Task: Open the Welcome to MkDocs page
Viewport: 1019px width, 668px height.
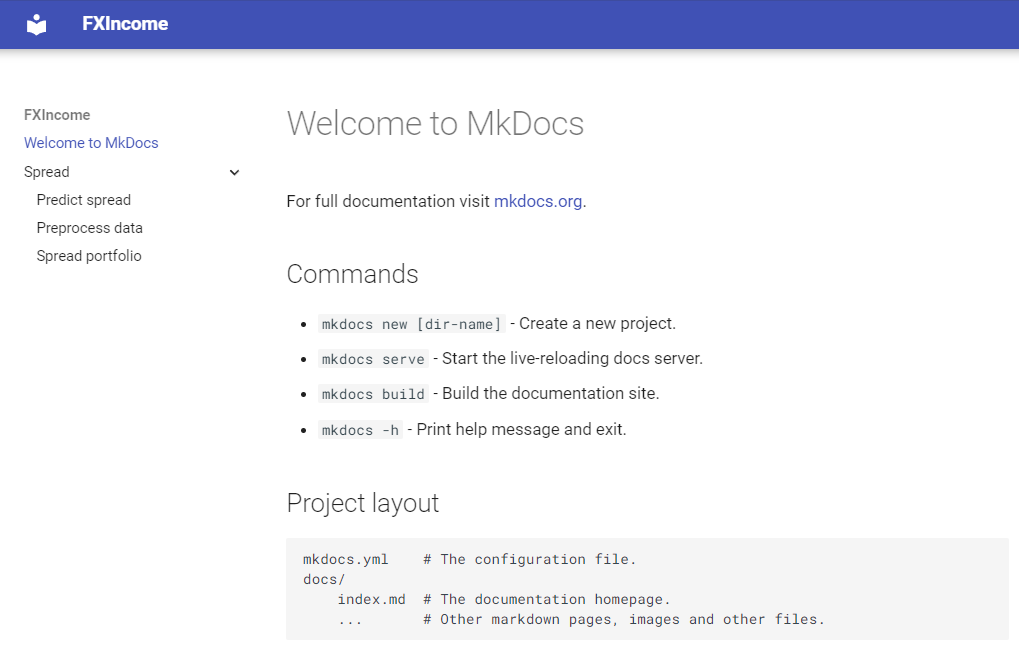Action: (91, 143)
